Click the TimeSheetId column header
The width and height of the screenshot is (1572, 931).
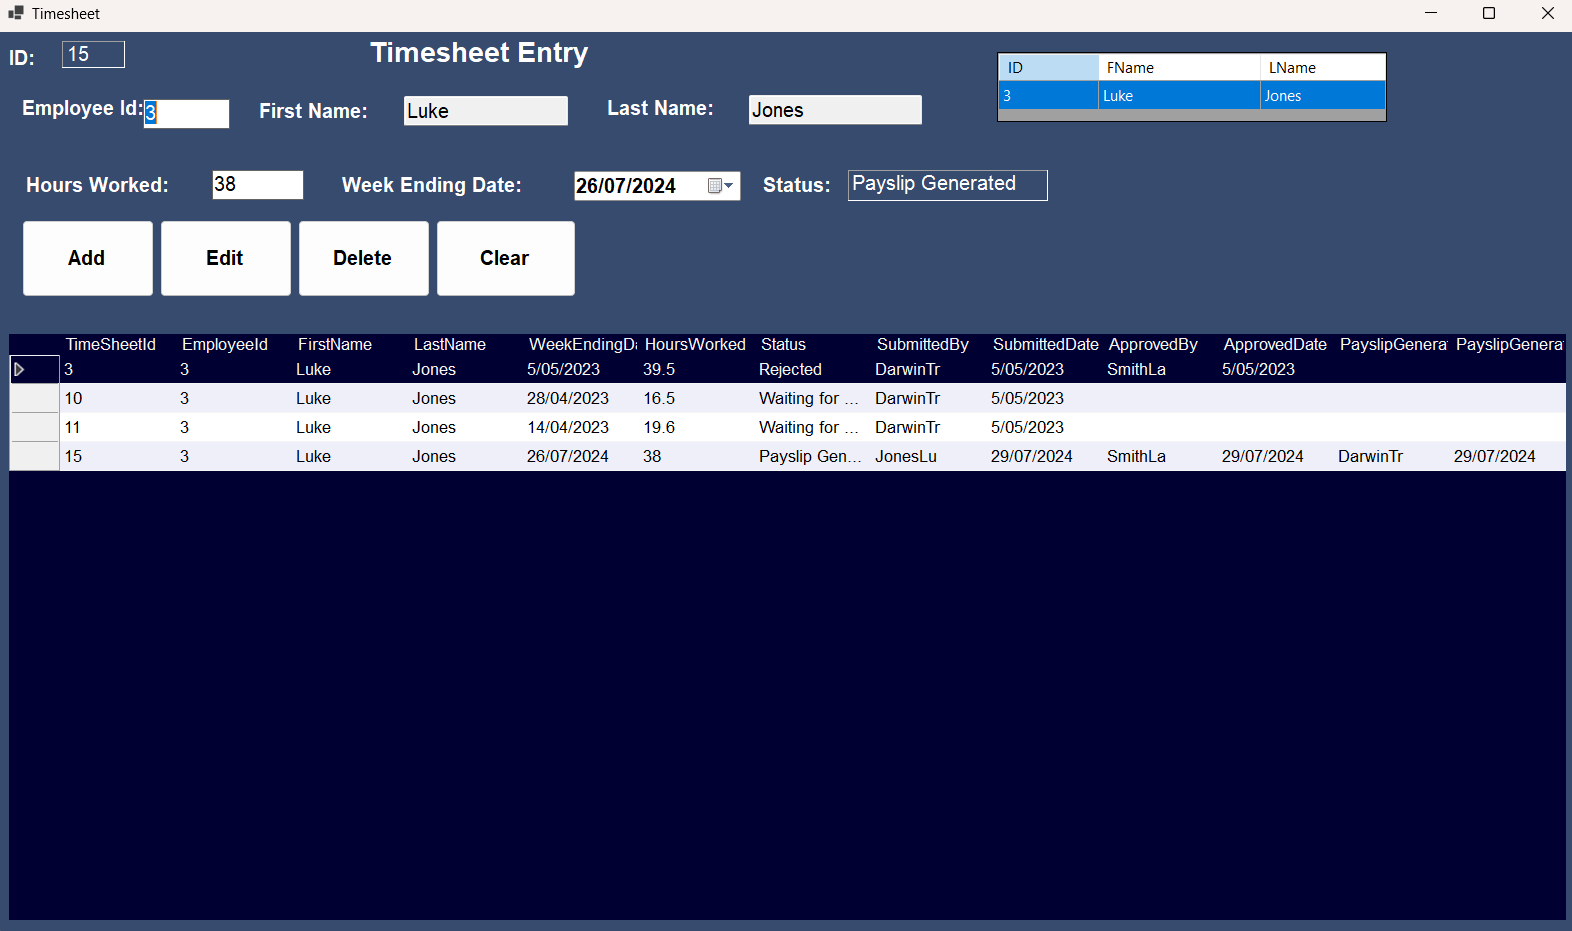111,344
